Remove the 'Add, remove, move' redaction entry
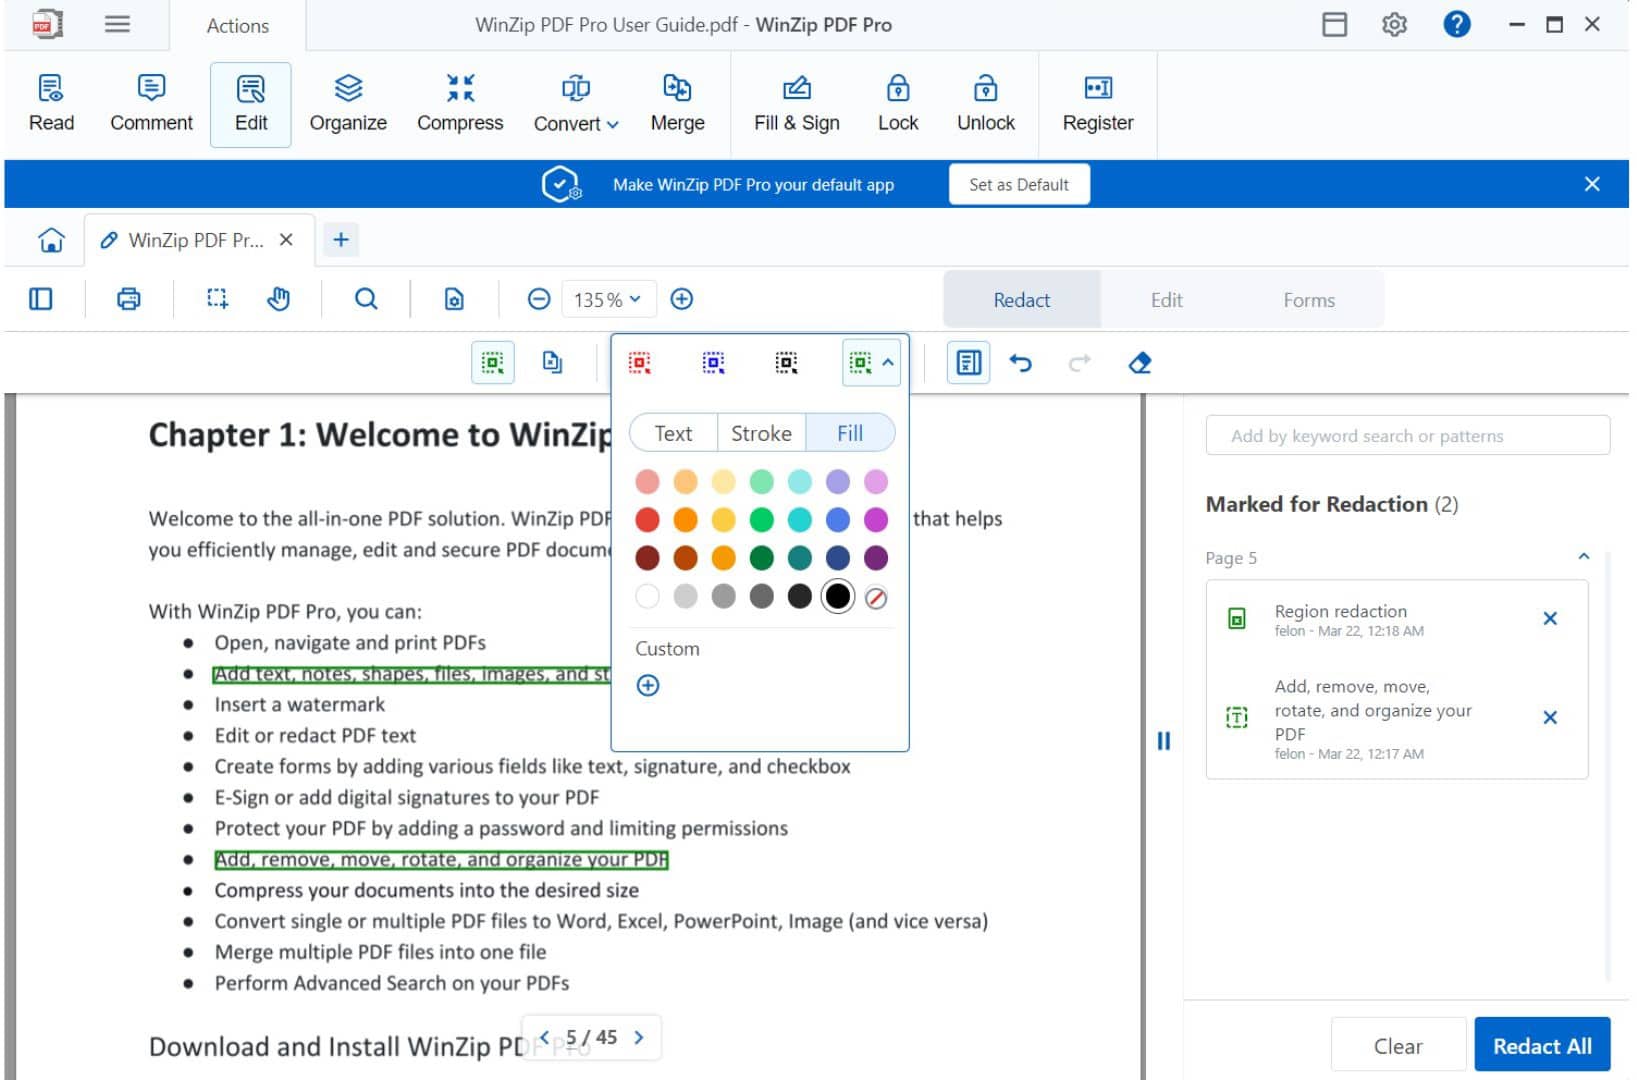Viewport: 1637px width, 1080px height. pos(1550,718)
